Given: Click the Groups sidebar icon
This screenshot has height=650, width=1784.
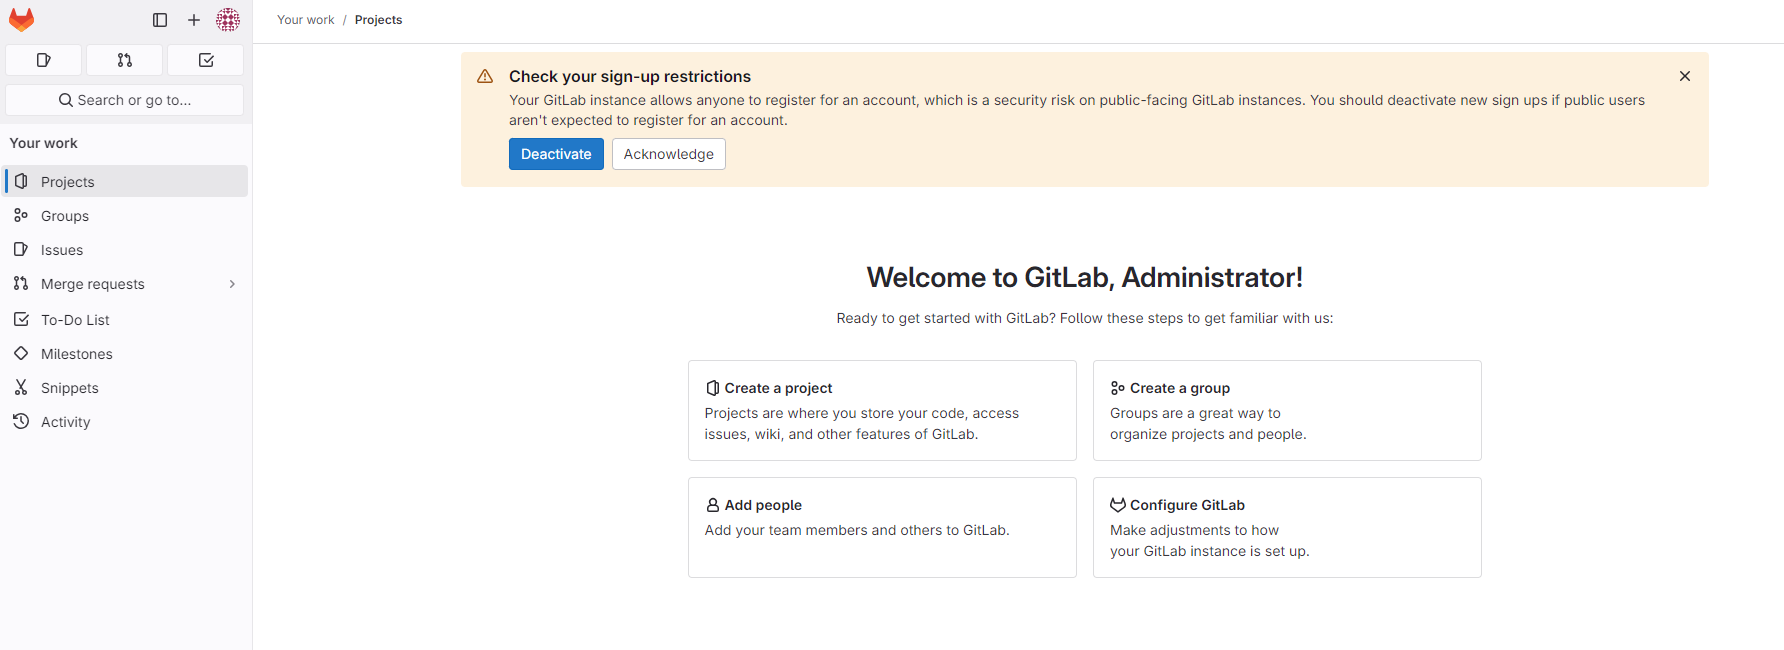Looking at the screenshot, I should click(21, 215).
